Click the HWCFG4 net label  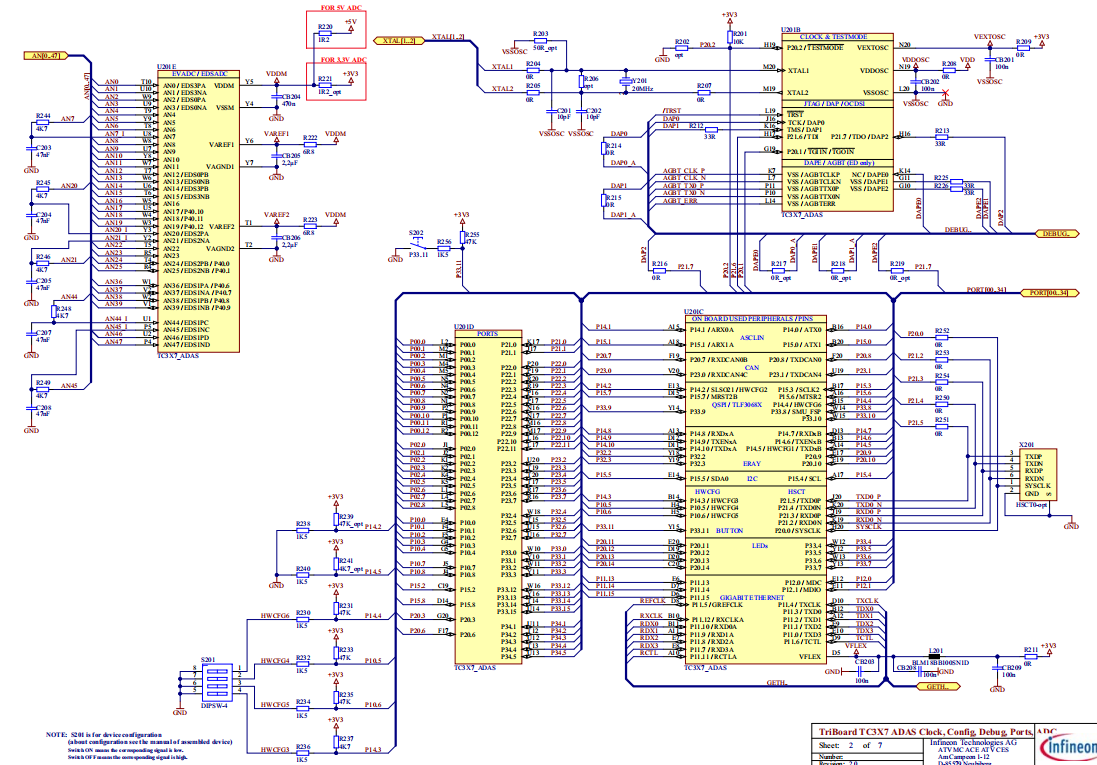click(x=275, y=661)
